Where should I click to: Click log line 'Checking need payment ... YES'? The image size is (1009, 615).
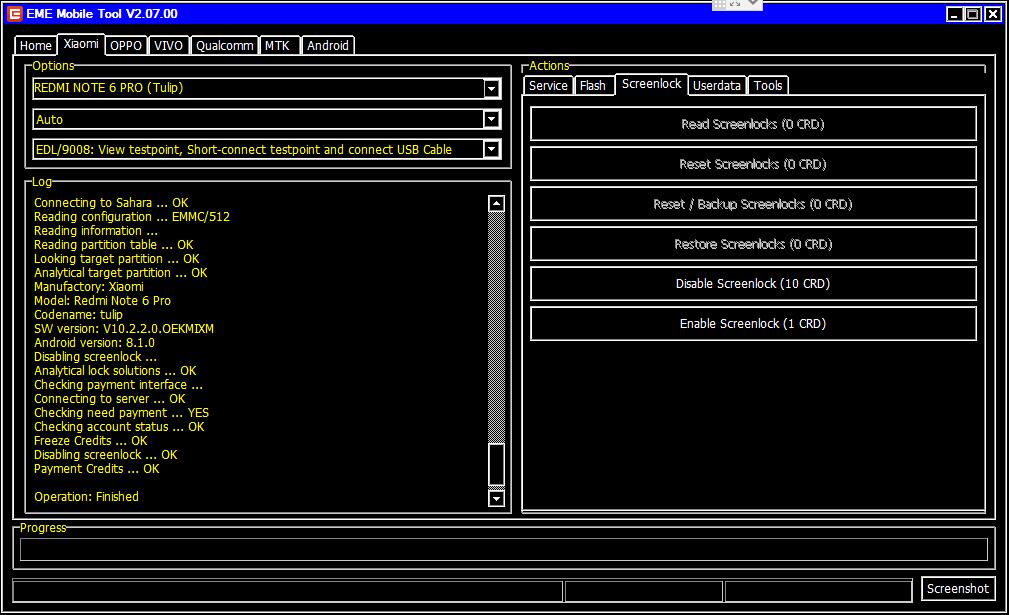121,413
